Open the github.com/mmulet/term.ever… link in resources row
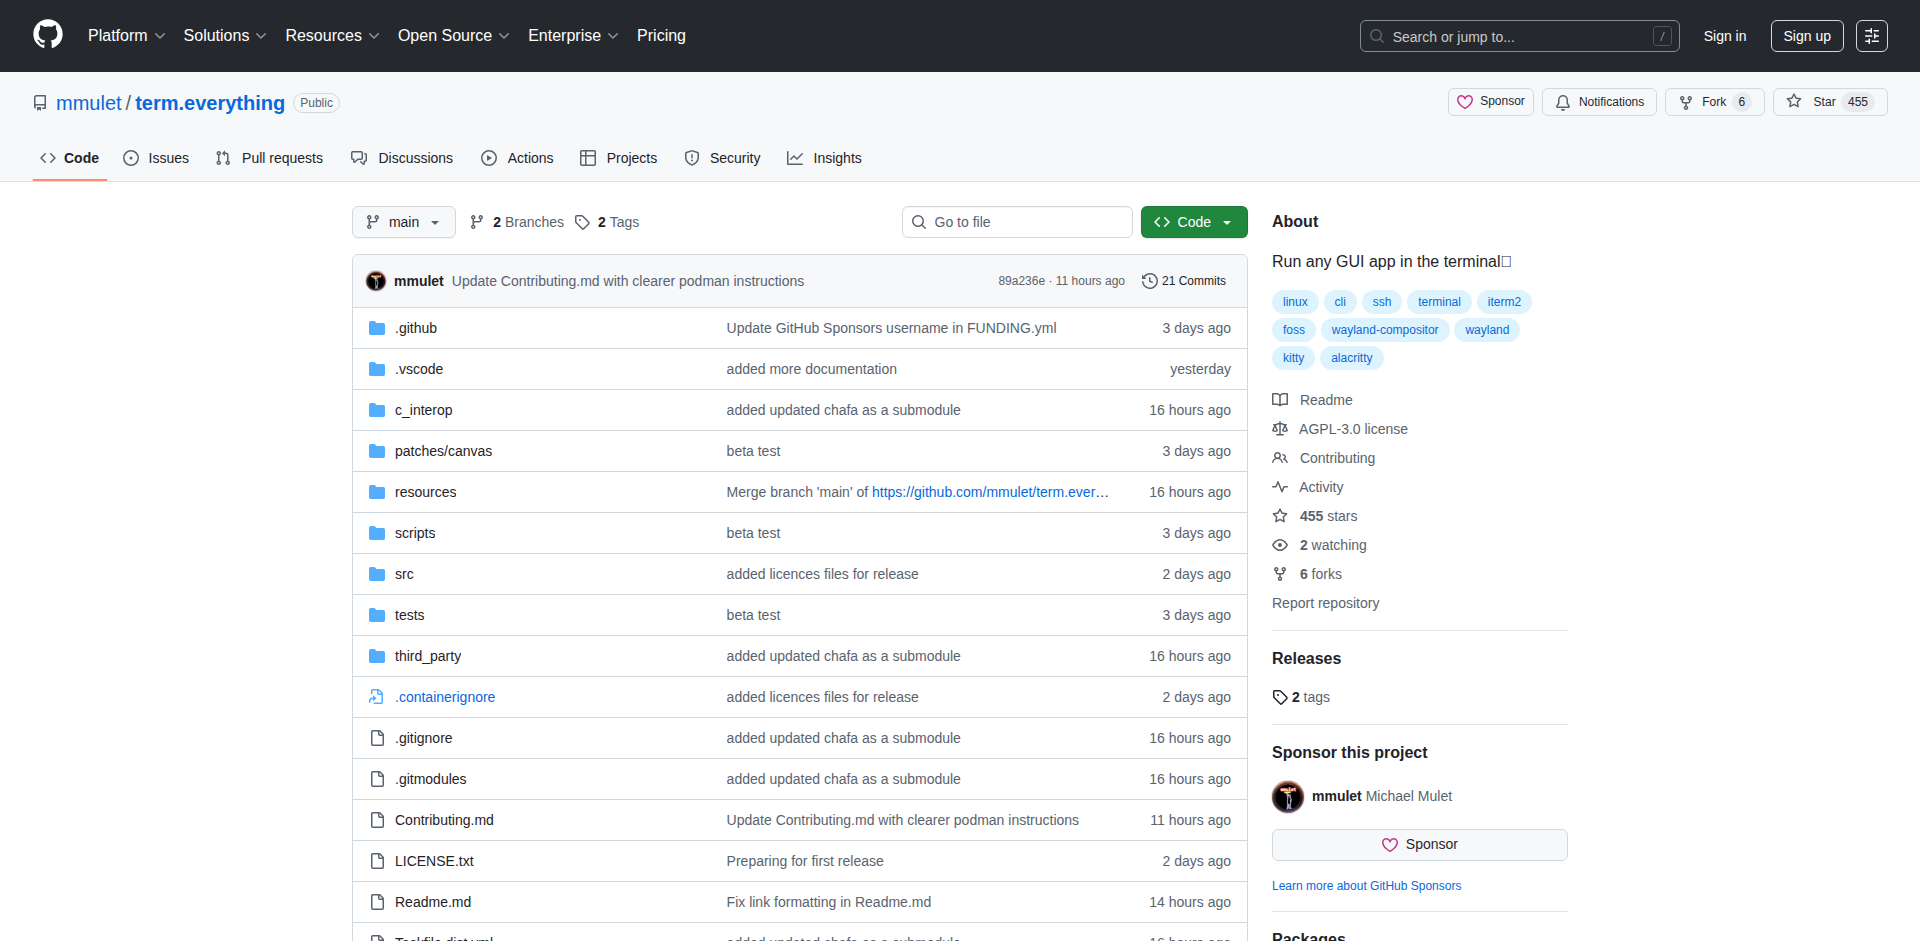1920x941 pixels. [990, 492]
